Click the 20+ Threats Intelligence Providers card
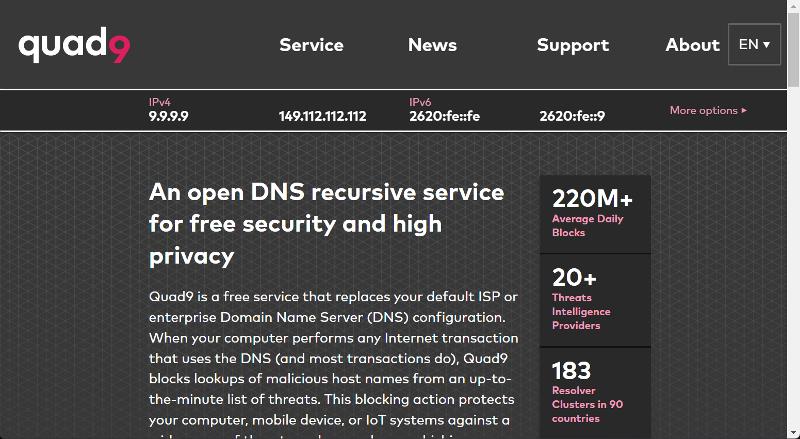Viewport: 800px width, 439px height. pos(595,298)
